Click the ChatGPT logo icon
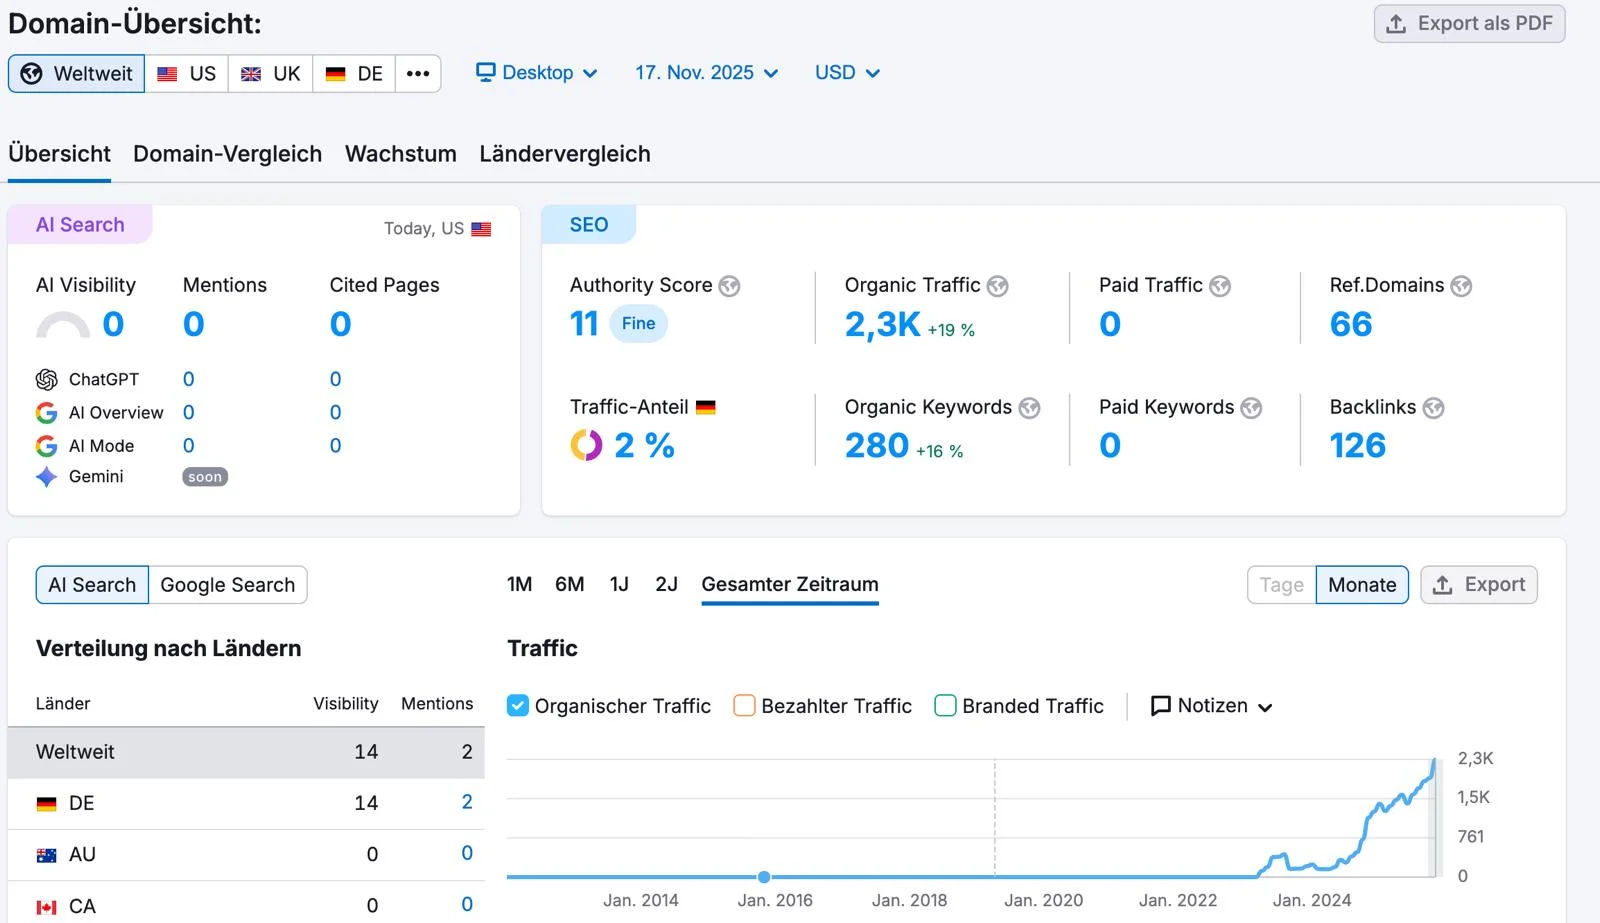This screenshot has width=1600, height=923. (47, 380)
